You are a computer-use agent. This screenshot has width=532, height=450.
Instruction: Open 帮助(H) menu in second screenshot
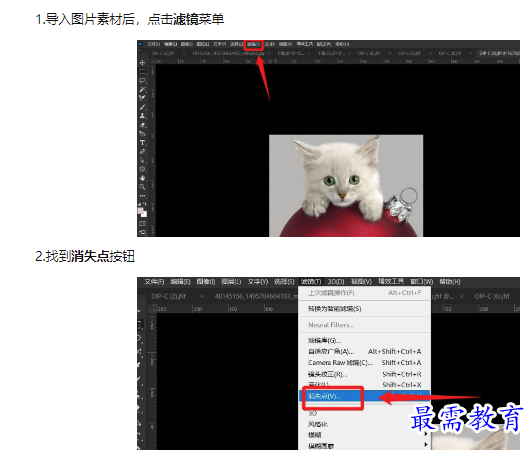click(450, 282)
